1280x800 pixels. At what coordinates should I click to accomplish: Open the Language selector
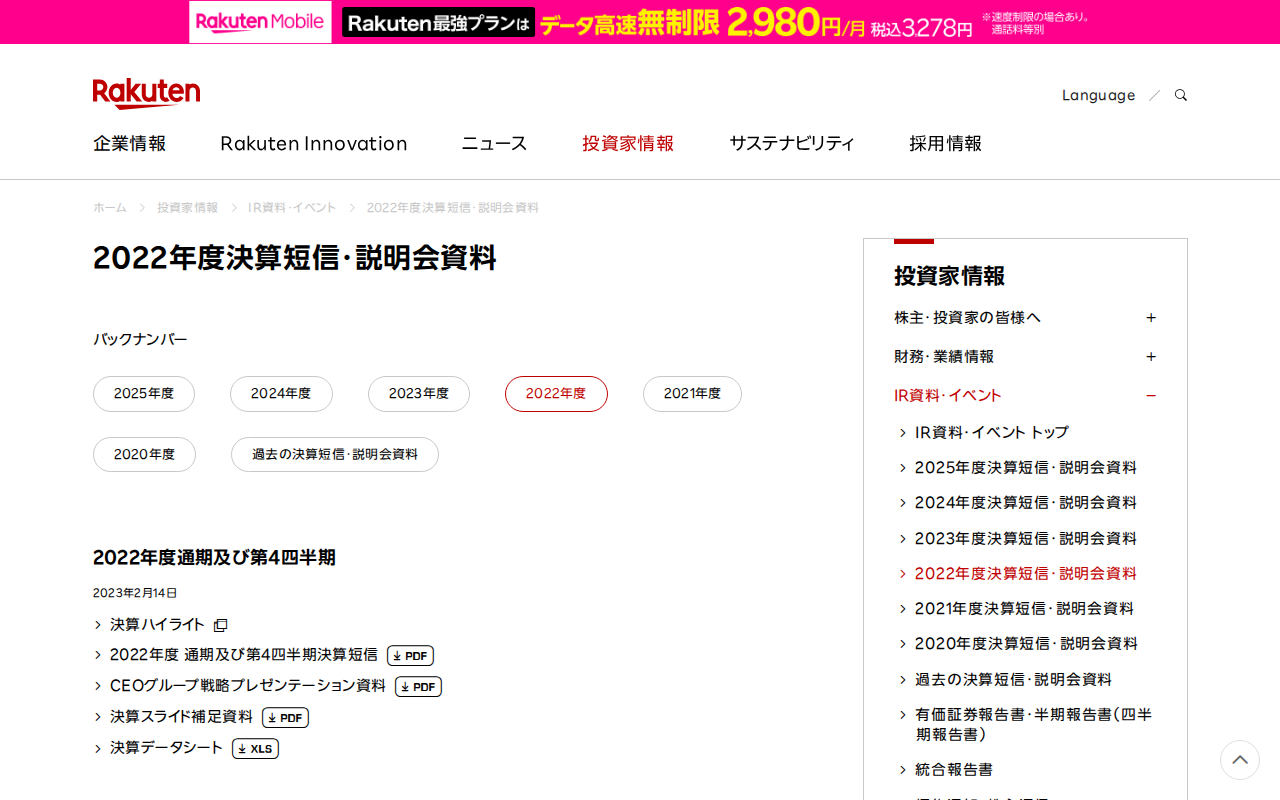(x=1098, y=94)
